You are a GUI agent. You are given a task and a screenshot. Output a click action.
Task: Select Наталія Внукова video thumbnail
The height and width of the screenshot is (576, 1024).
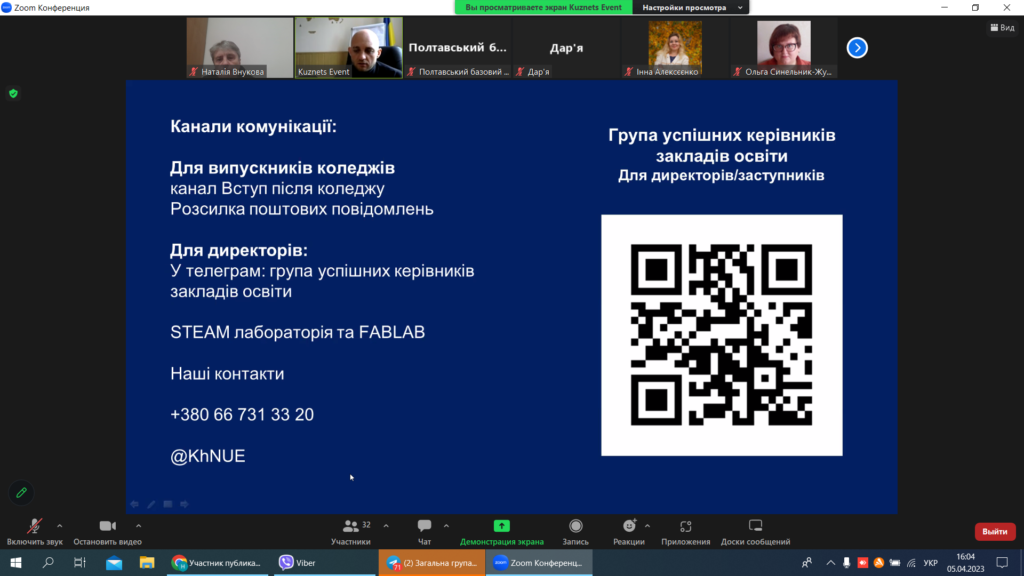tap(240, 48)
